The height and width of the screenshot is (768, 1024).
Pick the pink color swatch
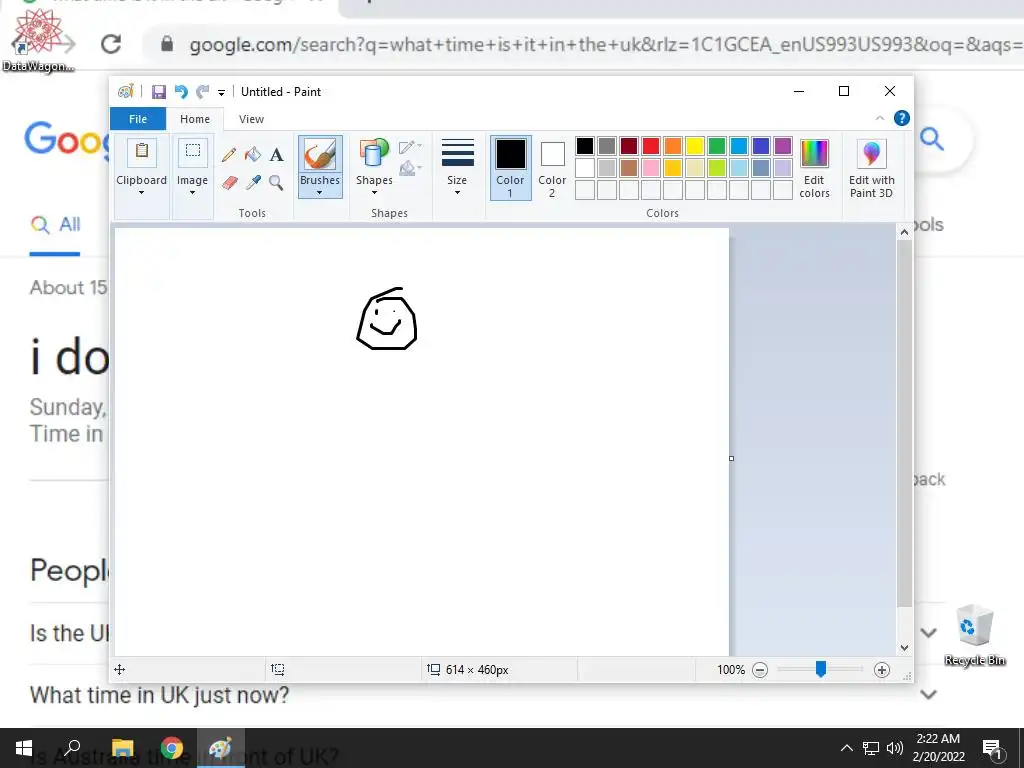[650, 168]
